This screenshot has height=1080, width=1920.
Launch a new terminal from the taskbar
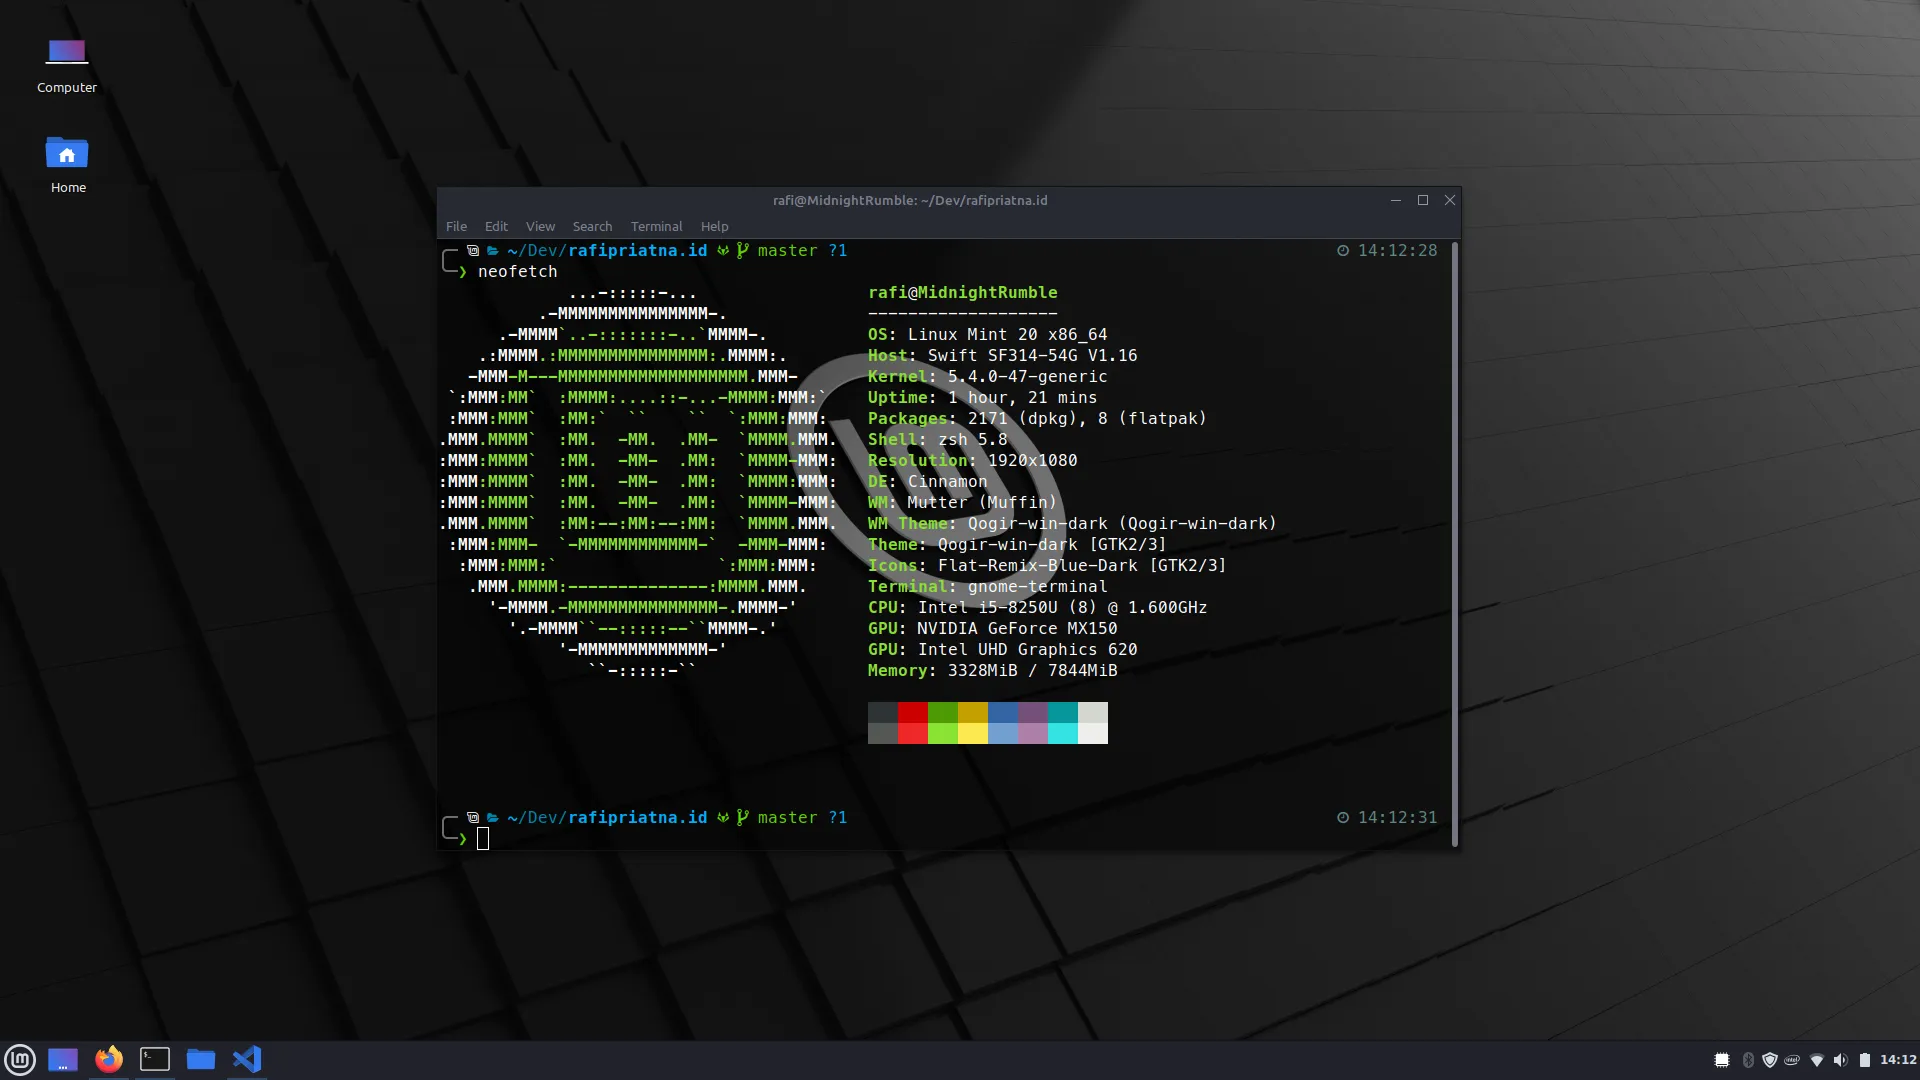click(155, 1059)
